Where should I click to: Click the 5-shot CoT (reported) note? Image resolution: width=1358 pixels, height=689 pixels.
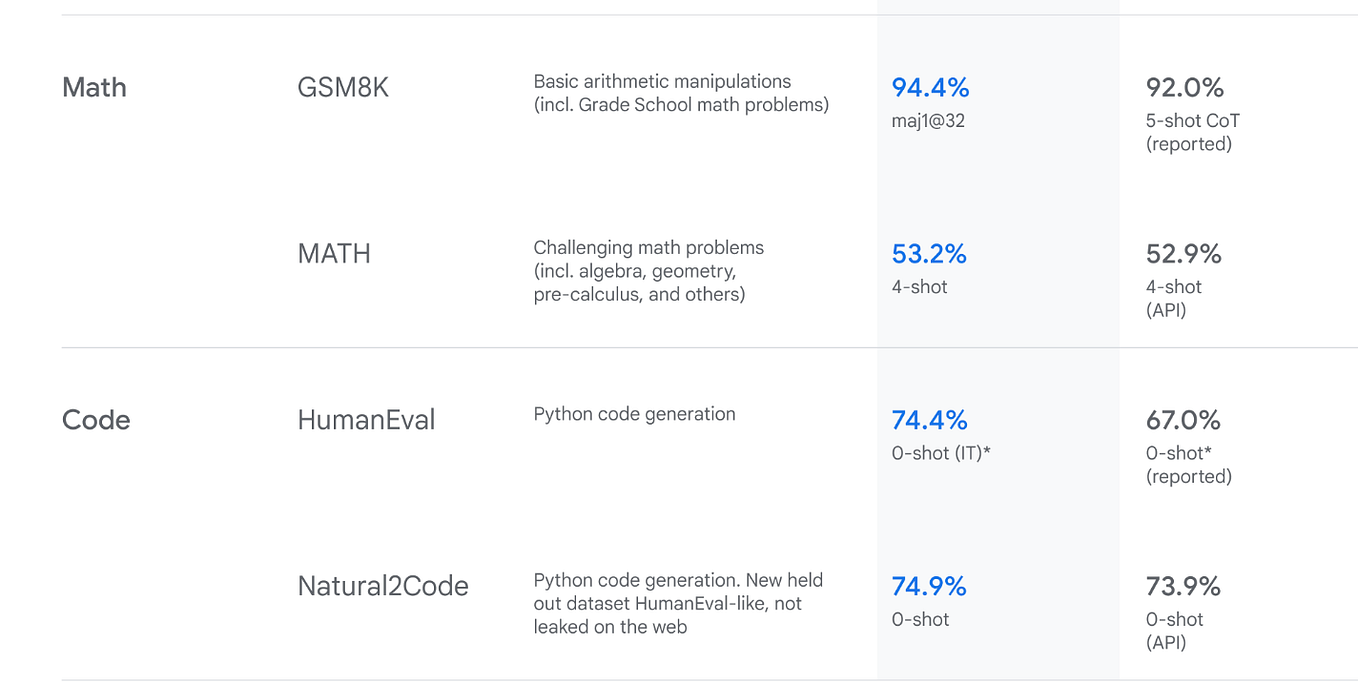point(1192,132)
